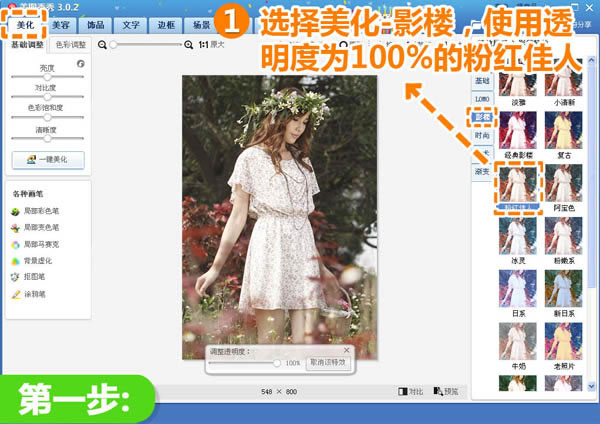Select the LOMO effects category tab
This screenshot has height=424, width=600.
[x=482, y=99]
